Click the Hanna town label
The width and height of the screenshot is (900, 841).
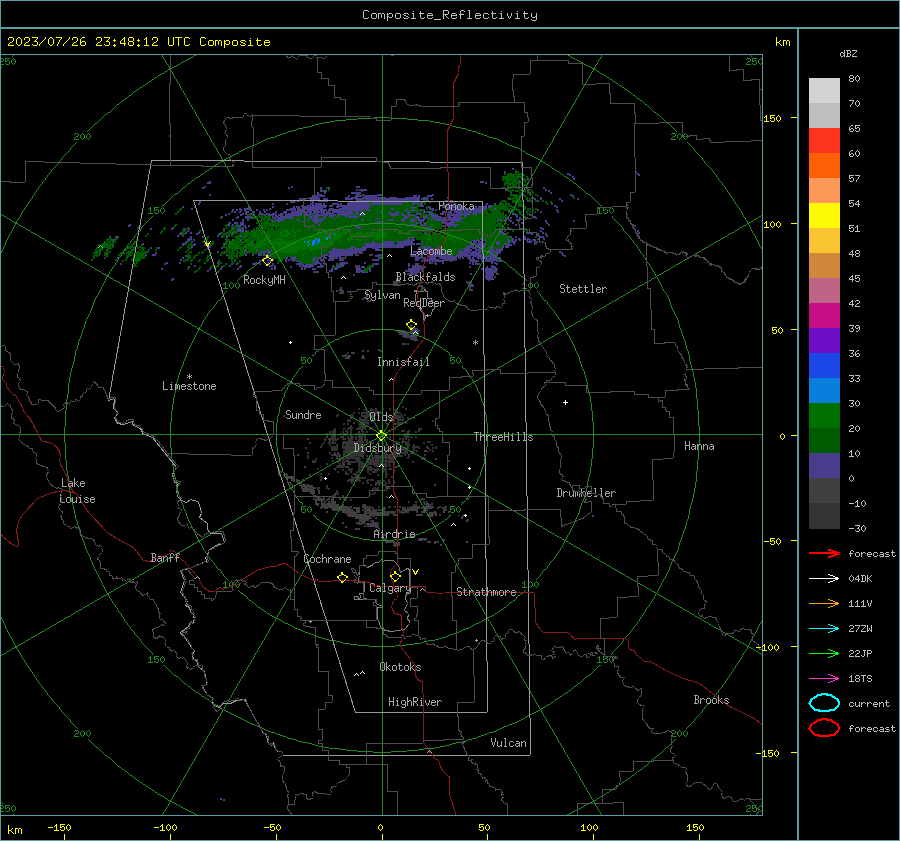coord(699,446)
